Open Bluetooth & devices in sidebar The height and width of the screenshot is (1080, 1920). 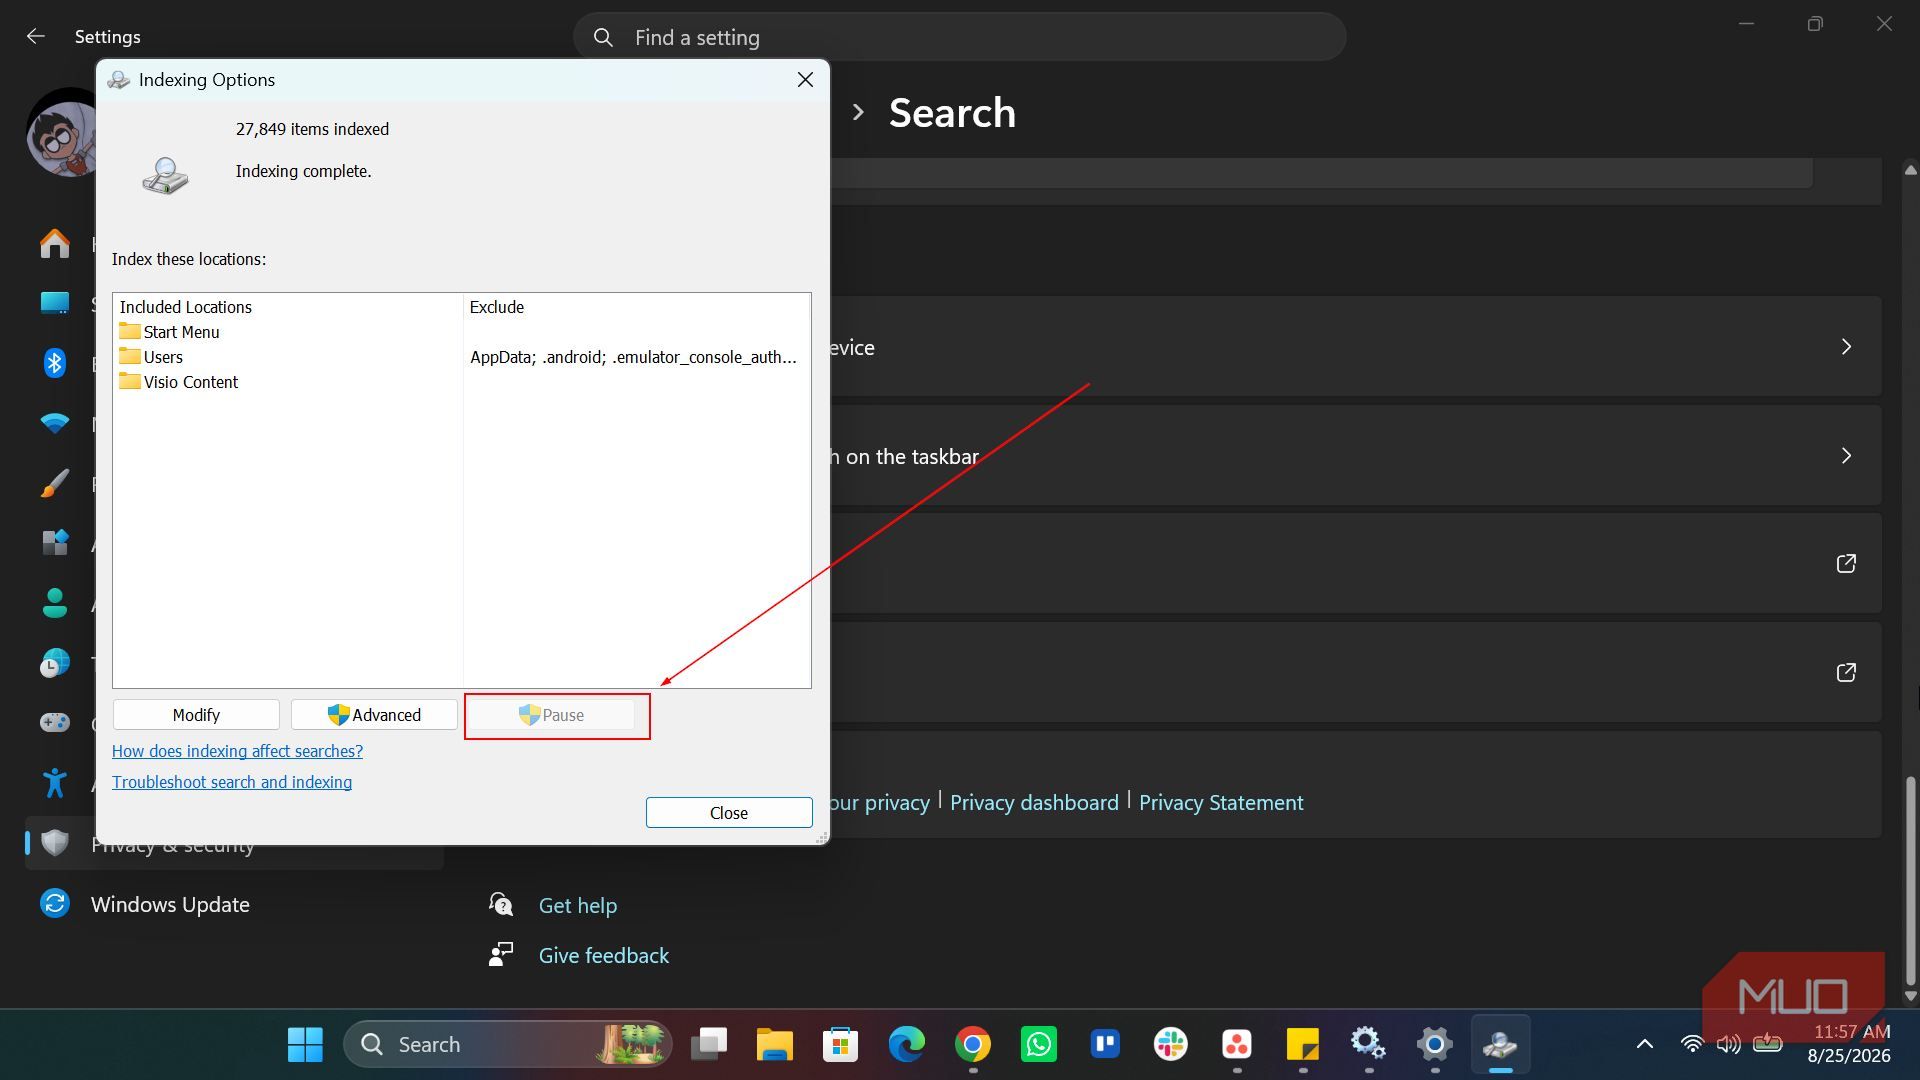pyautogui.click(x=55, y=363)
